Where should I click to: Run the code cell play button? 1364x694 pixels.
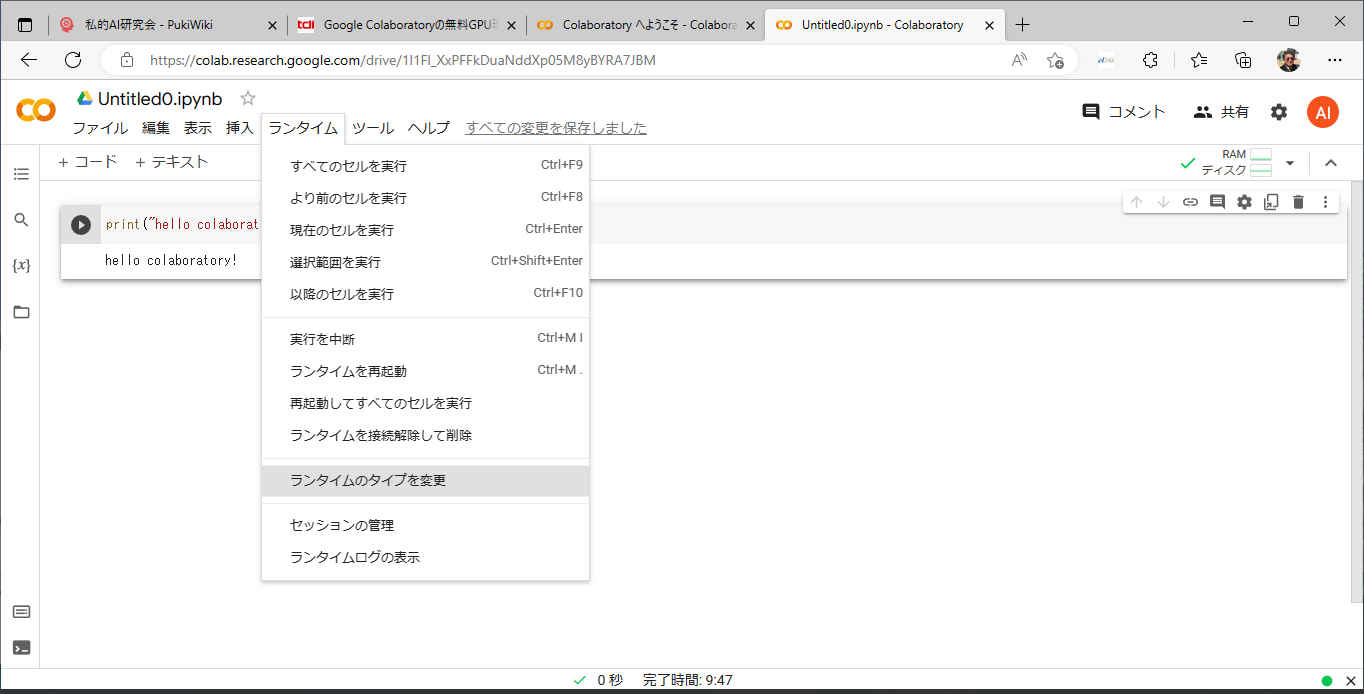pyautogui.click(x=81, y=225)
